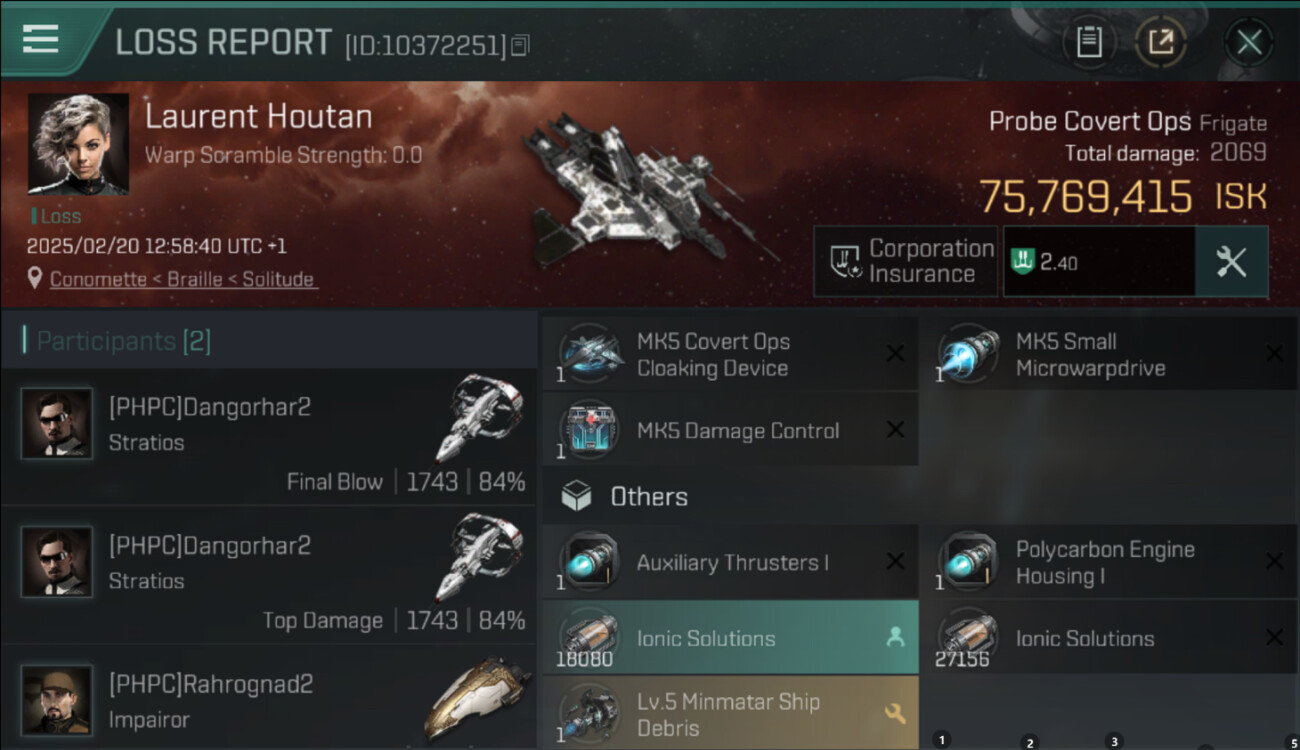The width and height of the screenshot is (1300, 750).
Task: Close the Loss Report window
Action: (x=1249, y=42)
